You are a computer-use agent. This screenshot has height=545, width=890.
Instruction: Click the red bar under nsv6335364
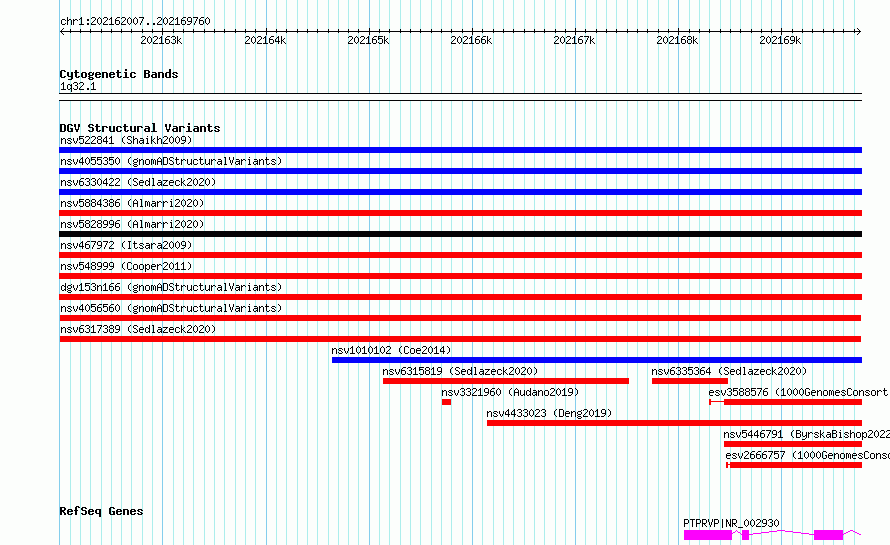click(x=690, y=381)
